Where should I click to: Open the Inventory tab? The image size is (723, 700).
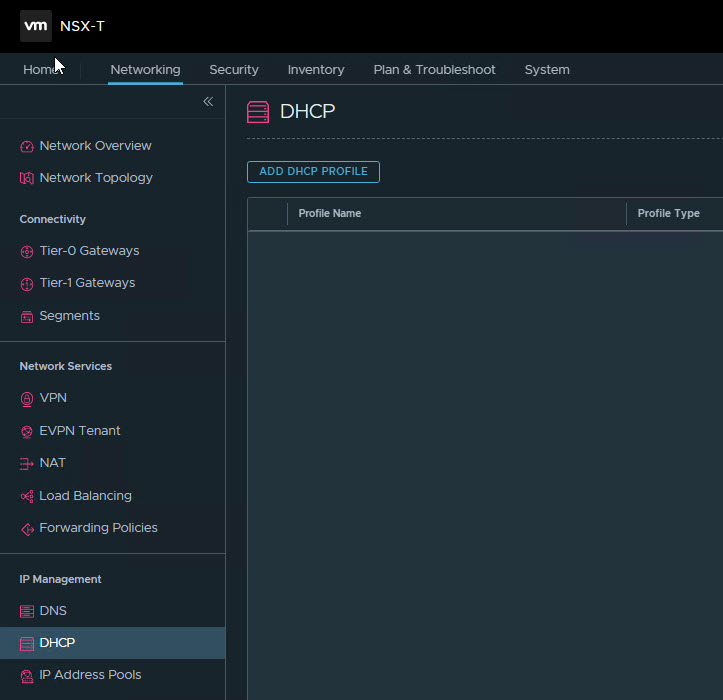point(316,70)
